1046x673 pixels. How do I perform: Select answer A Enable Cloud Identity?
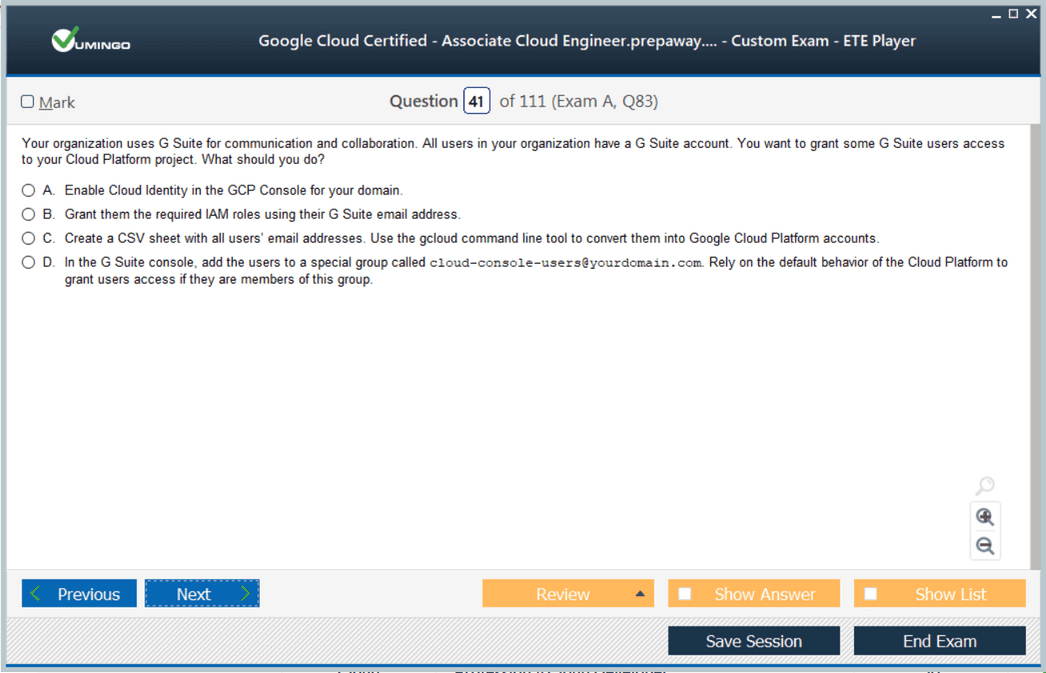(28, 190)
